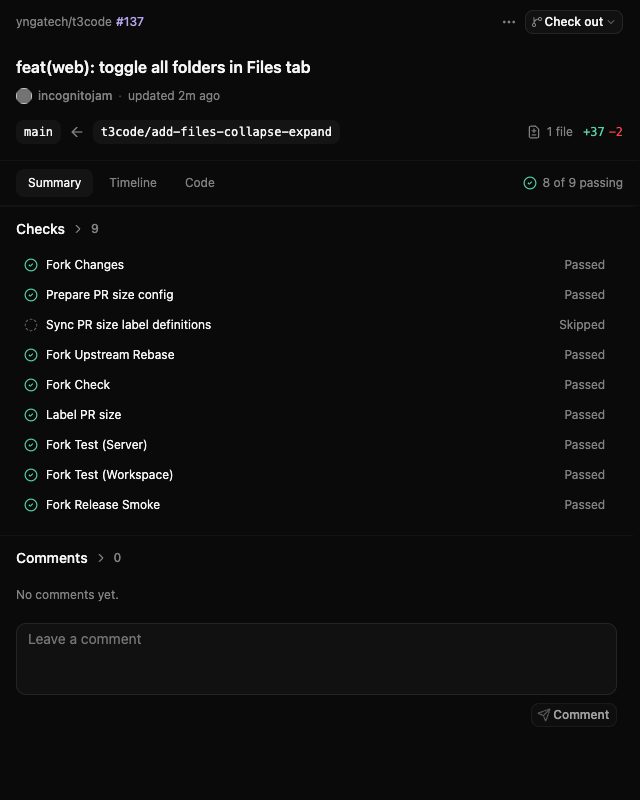This screenshot has height=800, width=640.
Task: Open the Fork Test (Server) check row
Action: tap(314, 445)
